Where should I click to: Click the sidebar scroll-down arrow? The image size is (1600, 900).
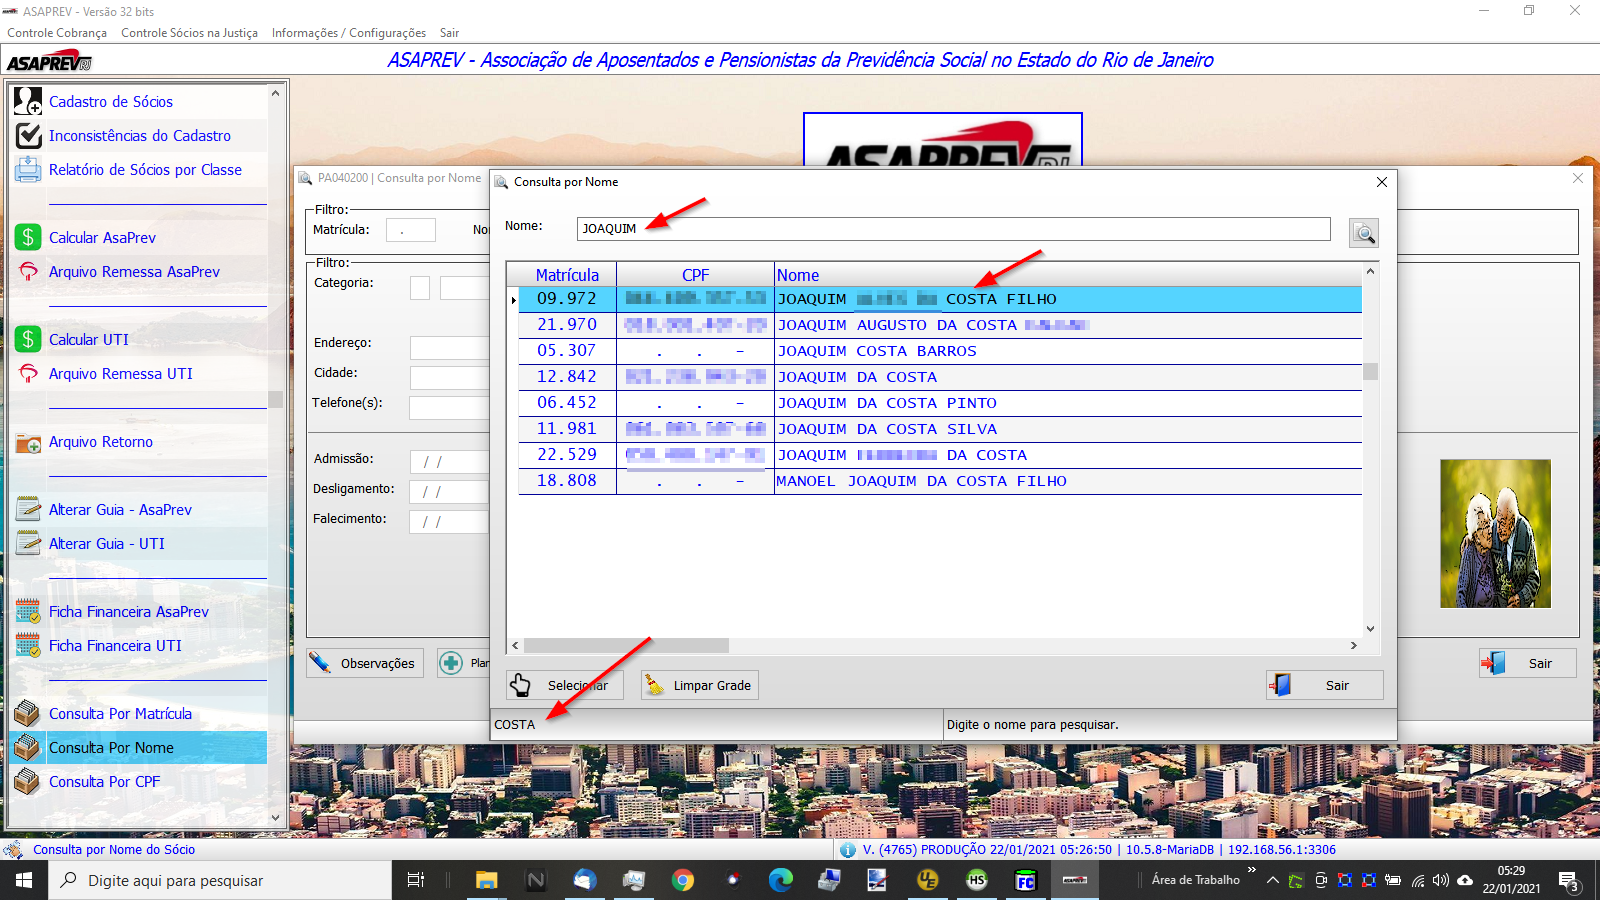276,817
